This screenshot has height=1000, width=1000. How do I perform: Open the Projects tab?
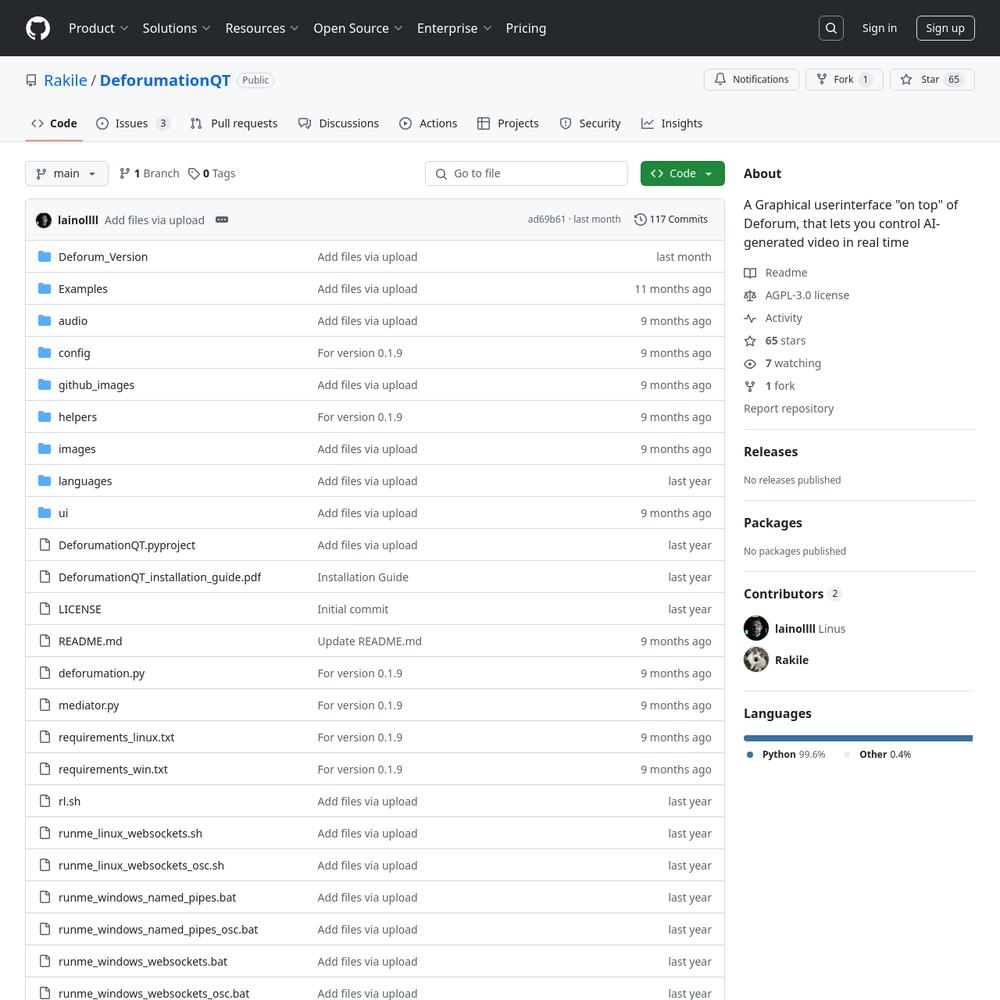[508, 123]
